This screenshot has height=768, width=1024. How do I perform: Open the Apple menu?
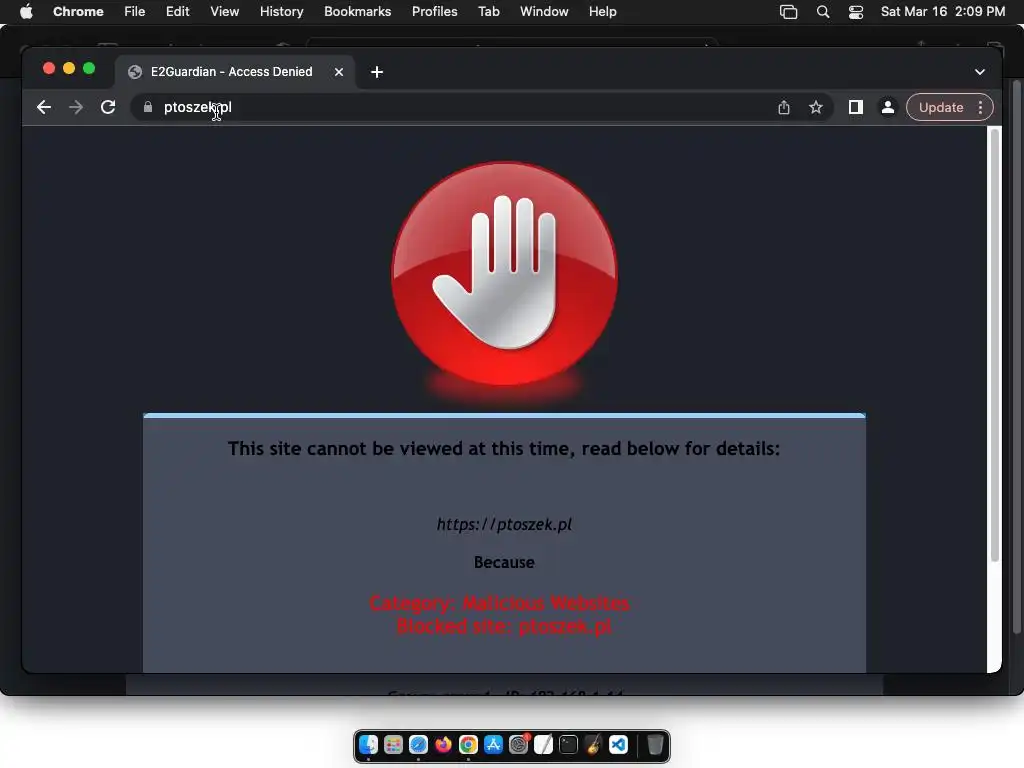click(x=26, y=12)
